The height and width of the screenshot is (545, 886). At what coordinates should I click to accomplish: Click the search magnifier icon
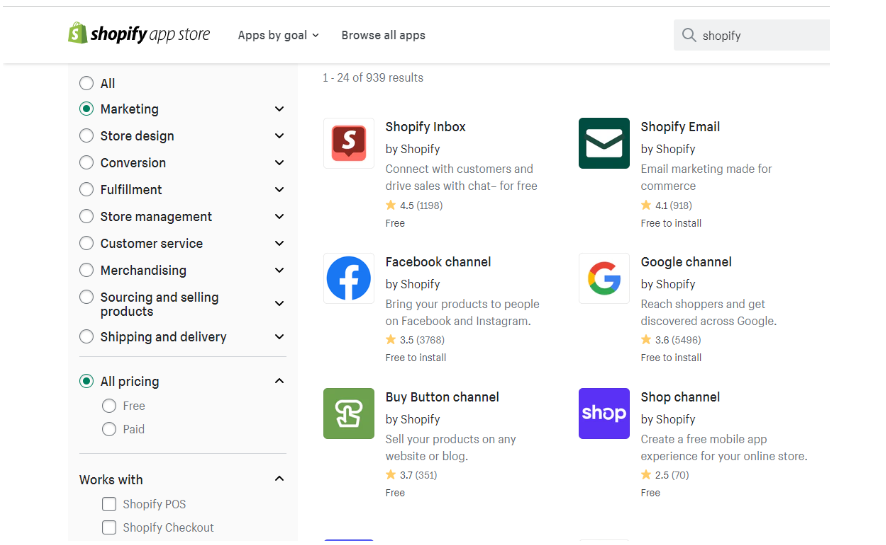(689, 35)
